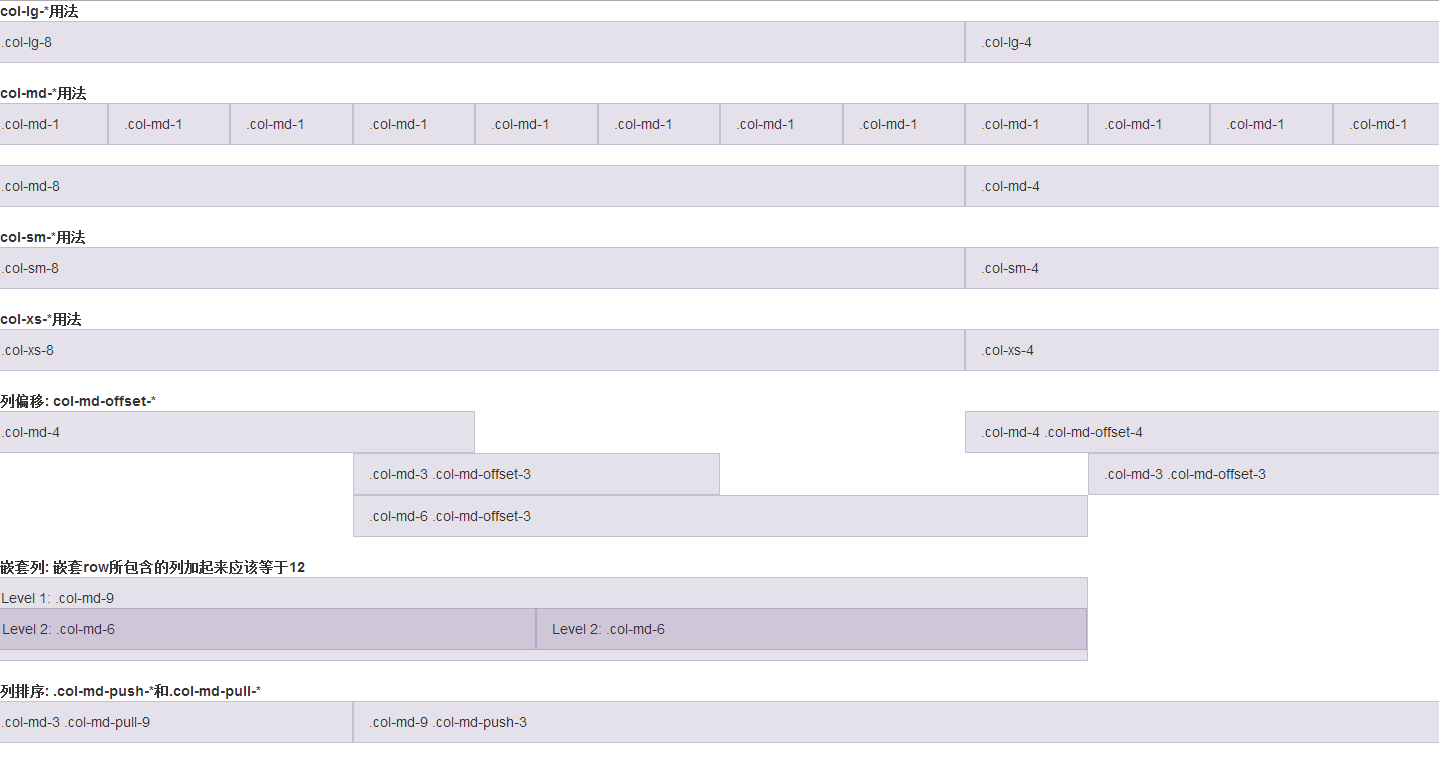Click the .col-sm-8 grid cell

tap(482, 268)
